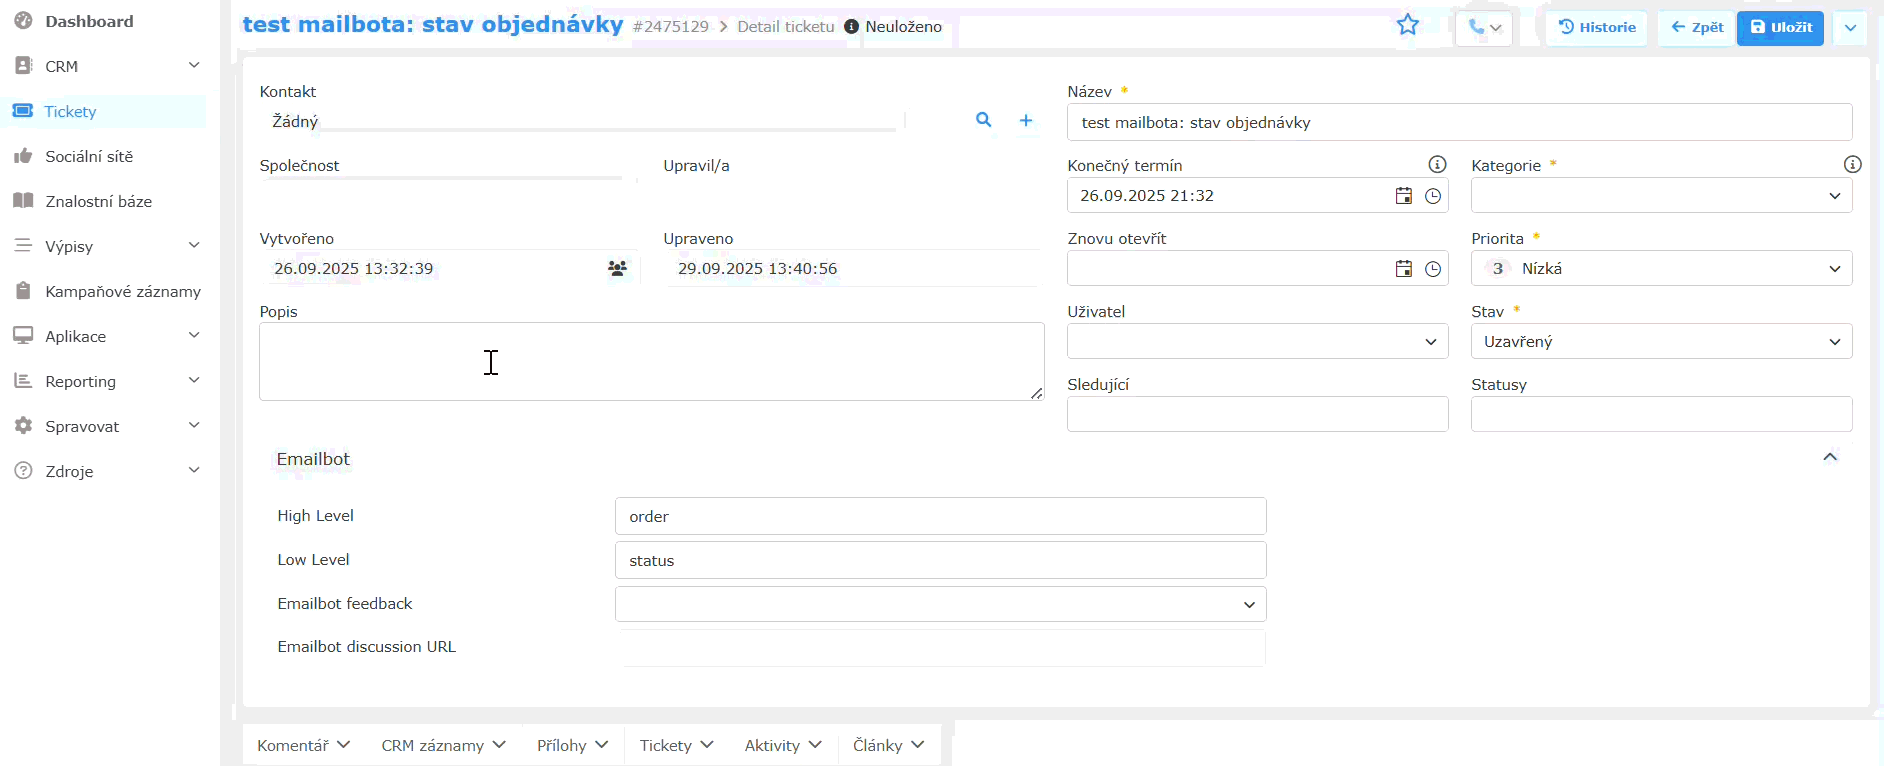Open clock time picker for Znovu otevřít
1884x766 pixels.
point(1432,269)
